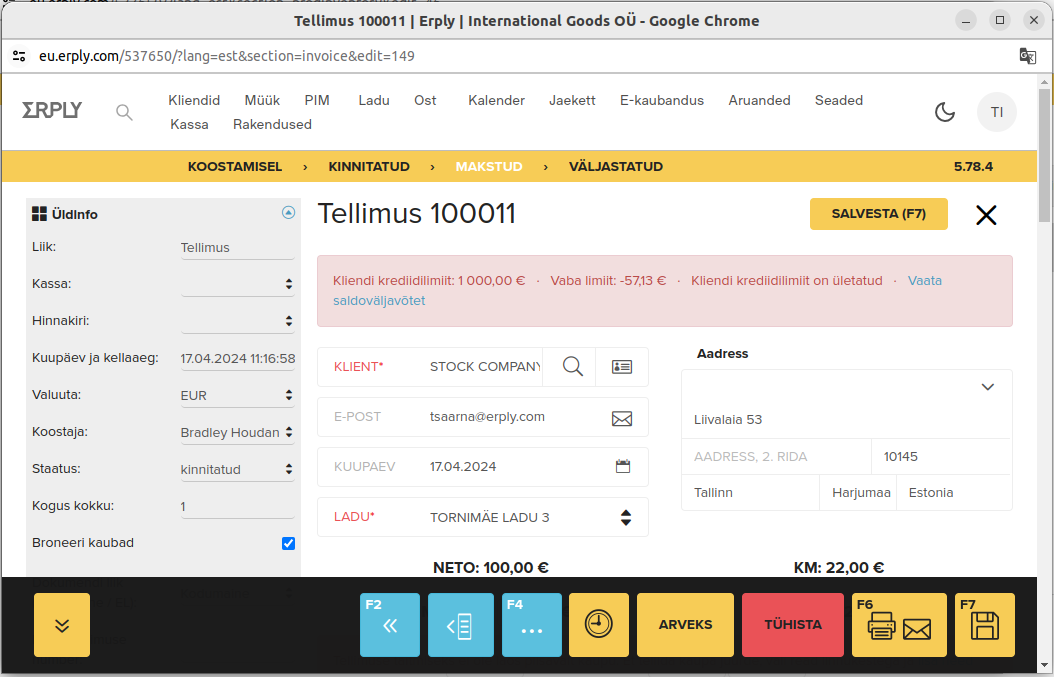The width and height of the screenshot is (1054, 677).
Task: Click the Estonia country field
Action: (x=954, y=493)
